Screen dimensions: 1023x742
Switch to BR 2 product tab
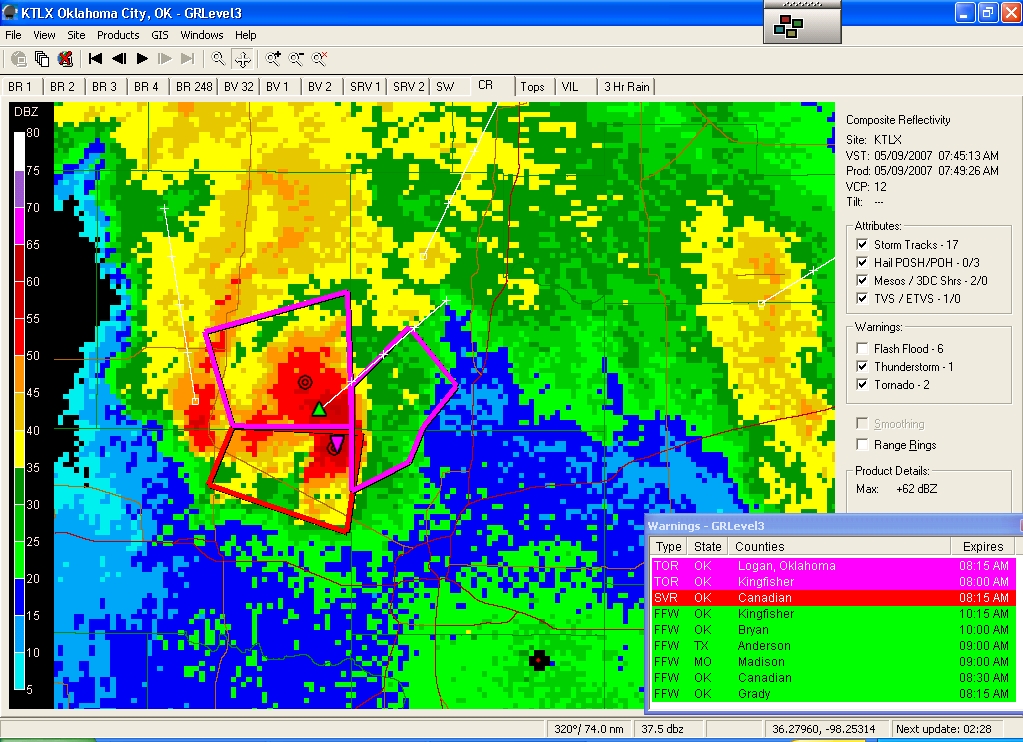(63, 87)
